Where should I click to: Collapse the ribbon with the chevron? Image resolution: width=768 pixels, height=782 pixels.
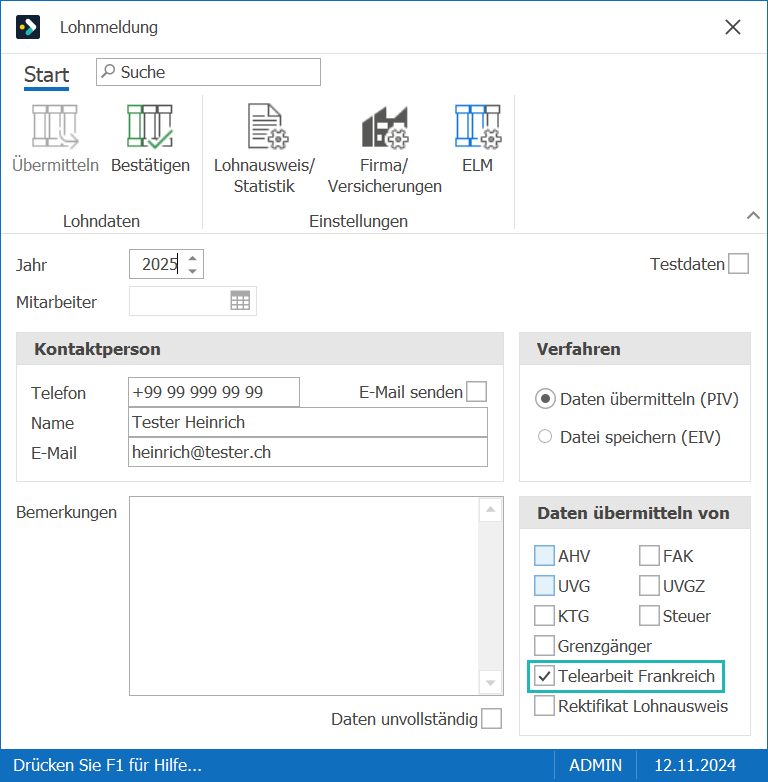753,215
